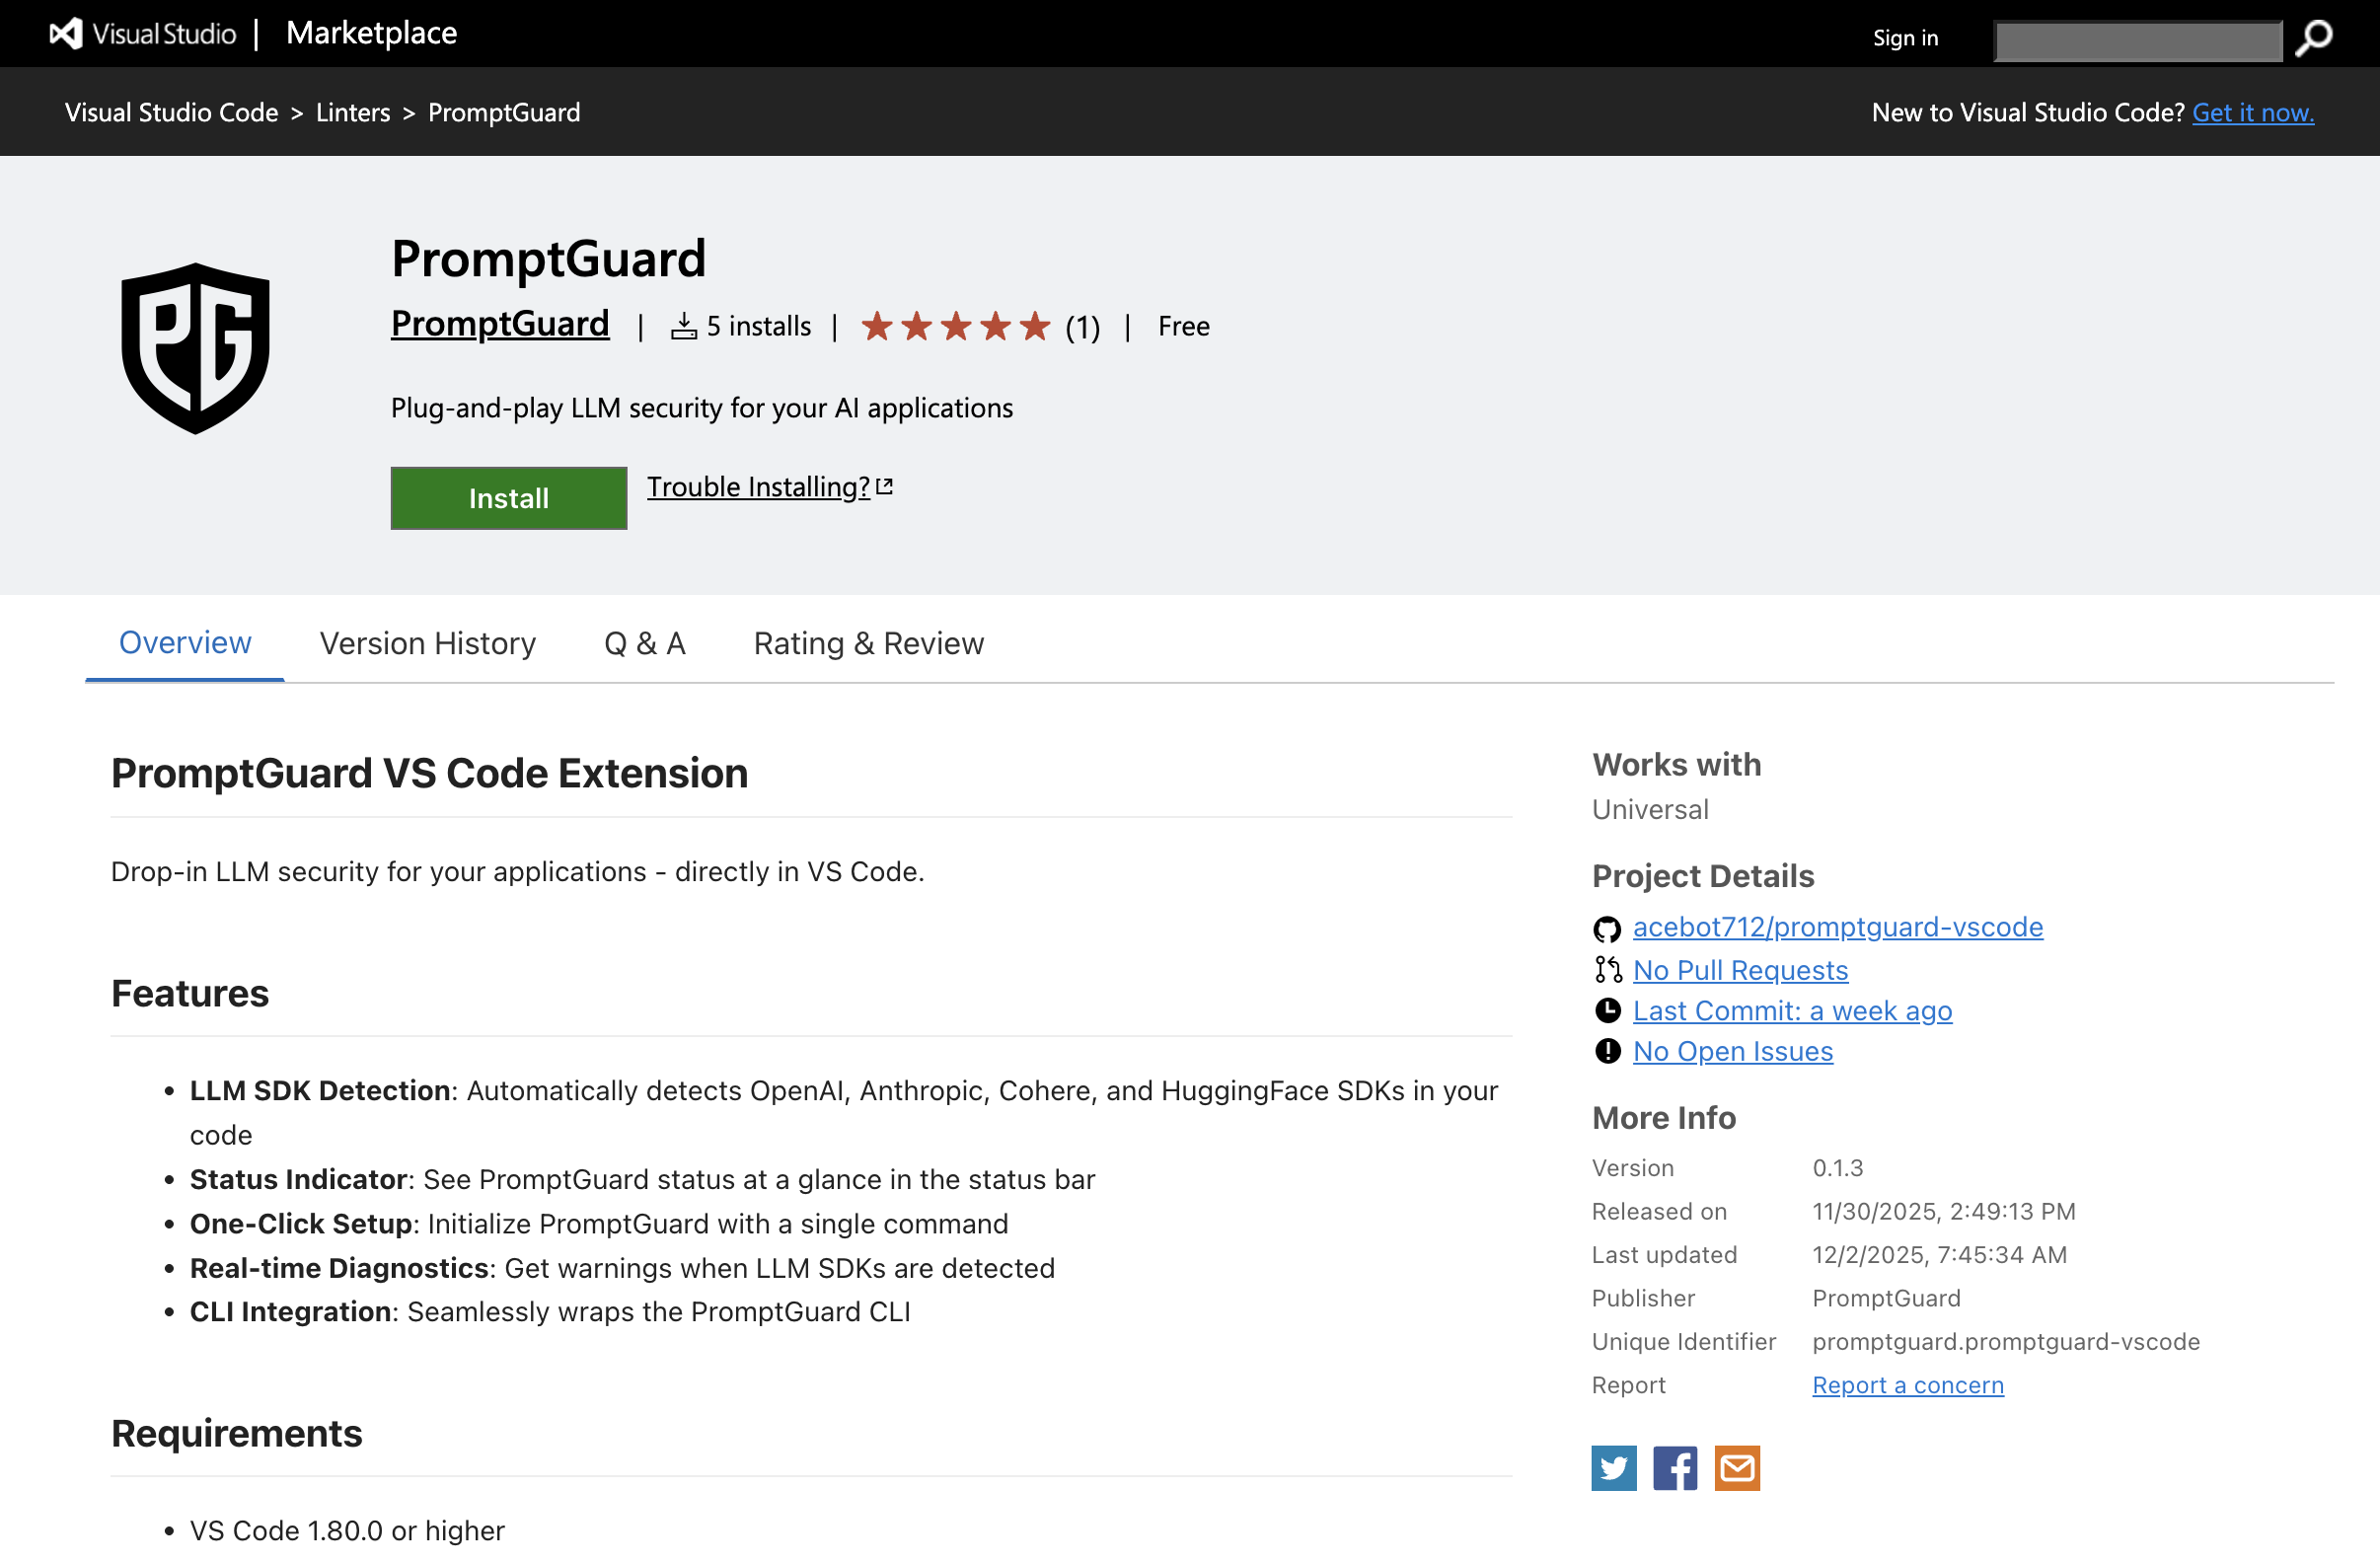Click the Get it now link

tap(2253, 112)
